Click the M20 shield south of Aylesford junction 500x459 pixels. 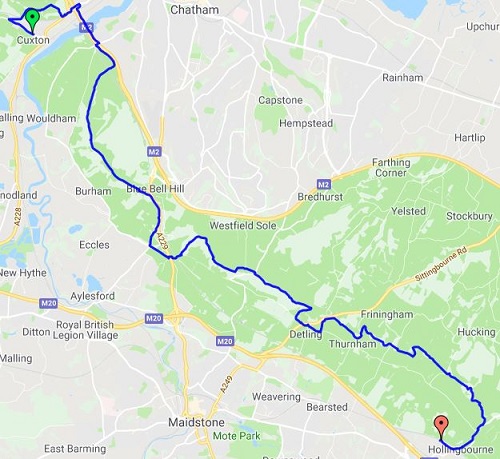154,319
